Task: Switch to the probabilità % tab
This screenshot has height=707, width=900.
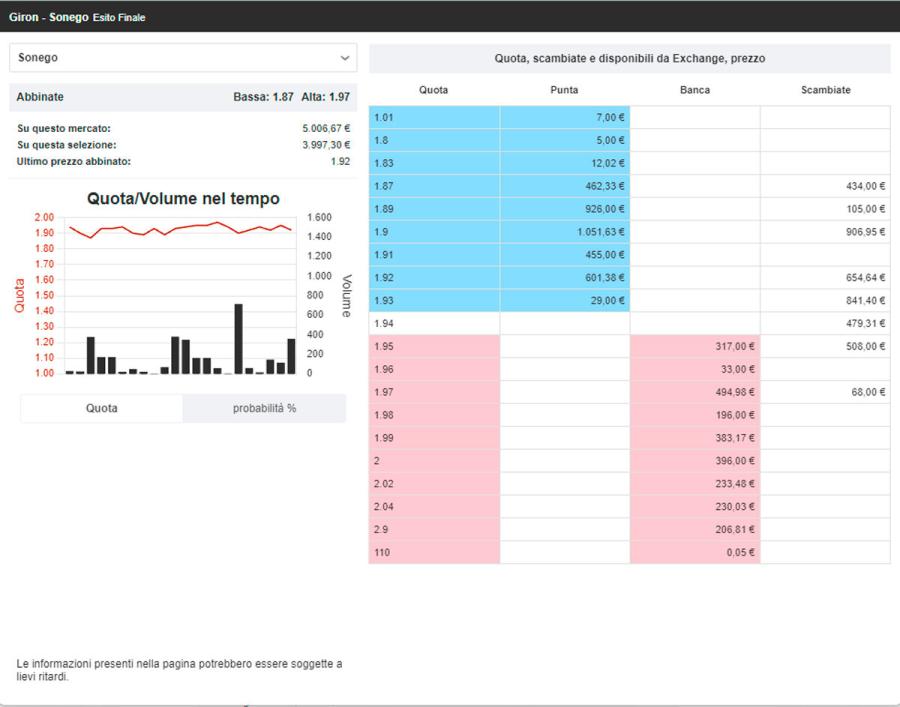Action: (264, 408)
